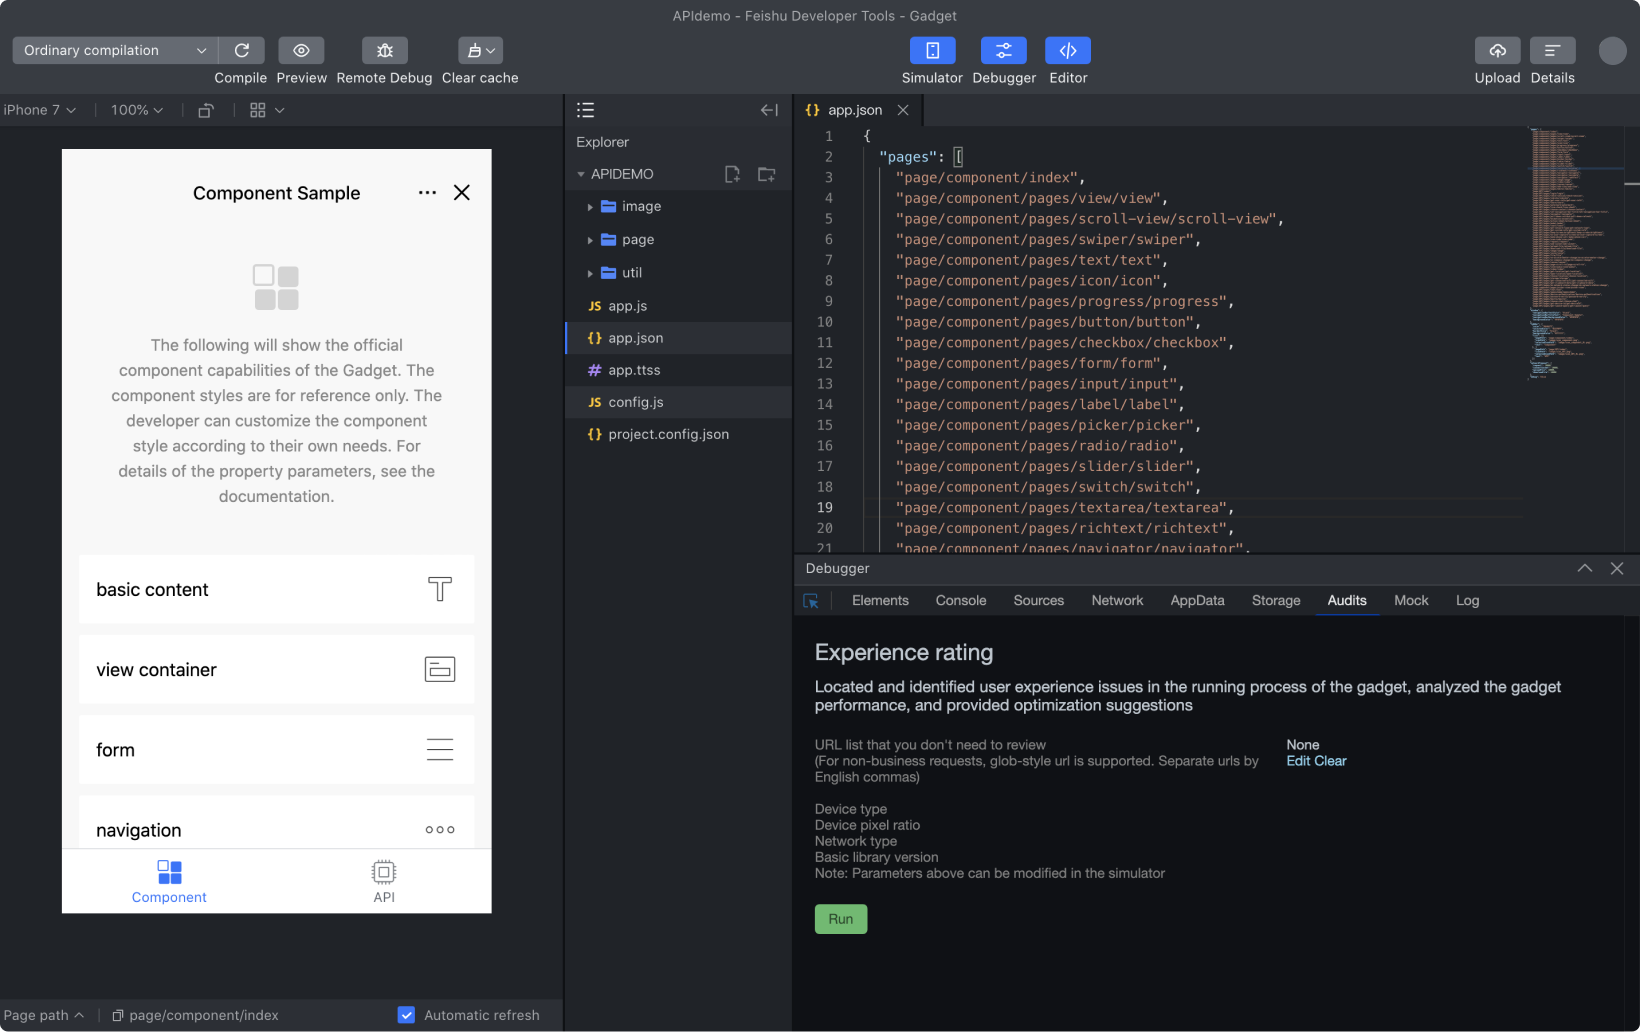Start Remote Debug via bug icon
Image resolution: width=1640 pixels, height=1032 pixels.
point(384,50)
